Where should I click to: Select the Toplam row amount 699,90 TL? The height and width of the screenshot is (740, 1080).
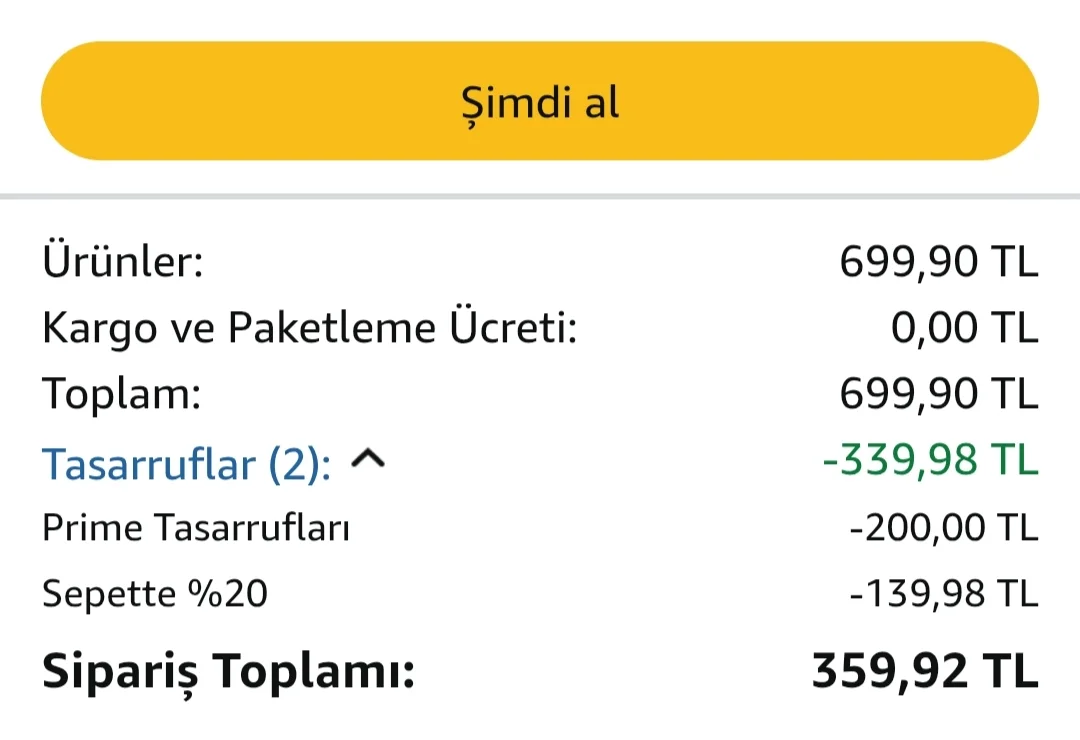coord(938,394)
